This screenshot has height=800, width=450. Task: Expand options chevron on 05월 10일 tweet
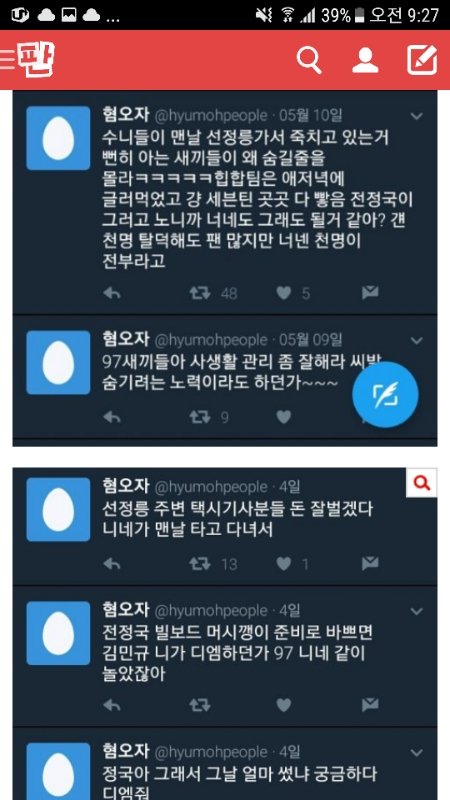[417, 116]
